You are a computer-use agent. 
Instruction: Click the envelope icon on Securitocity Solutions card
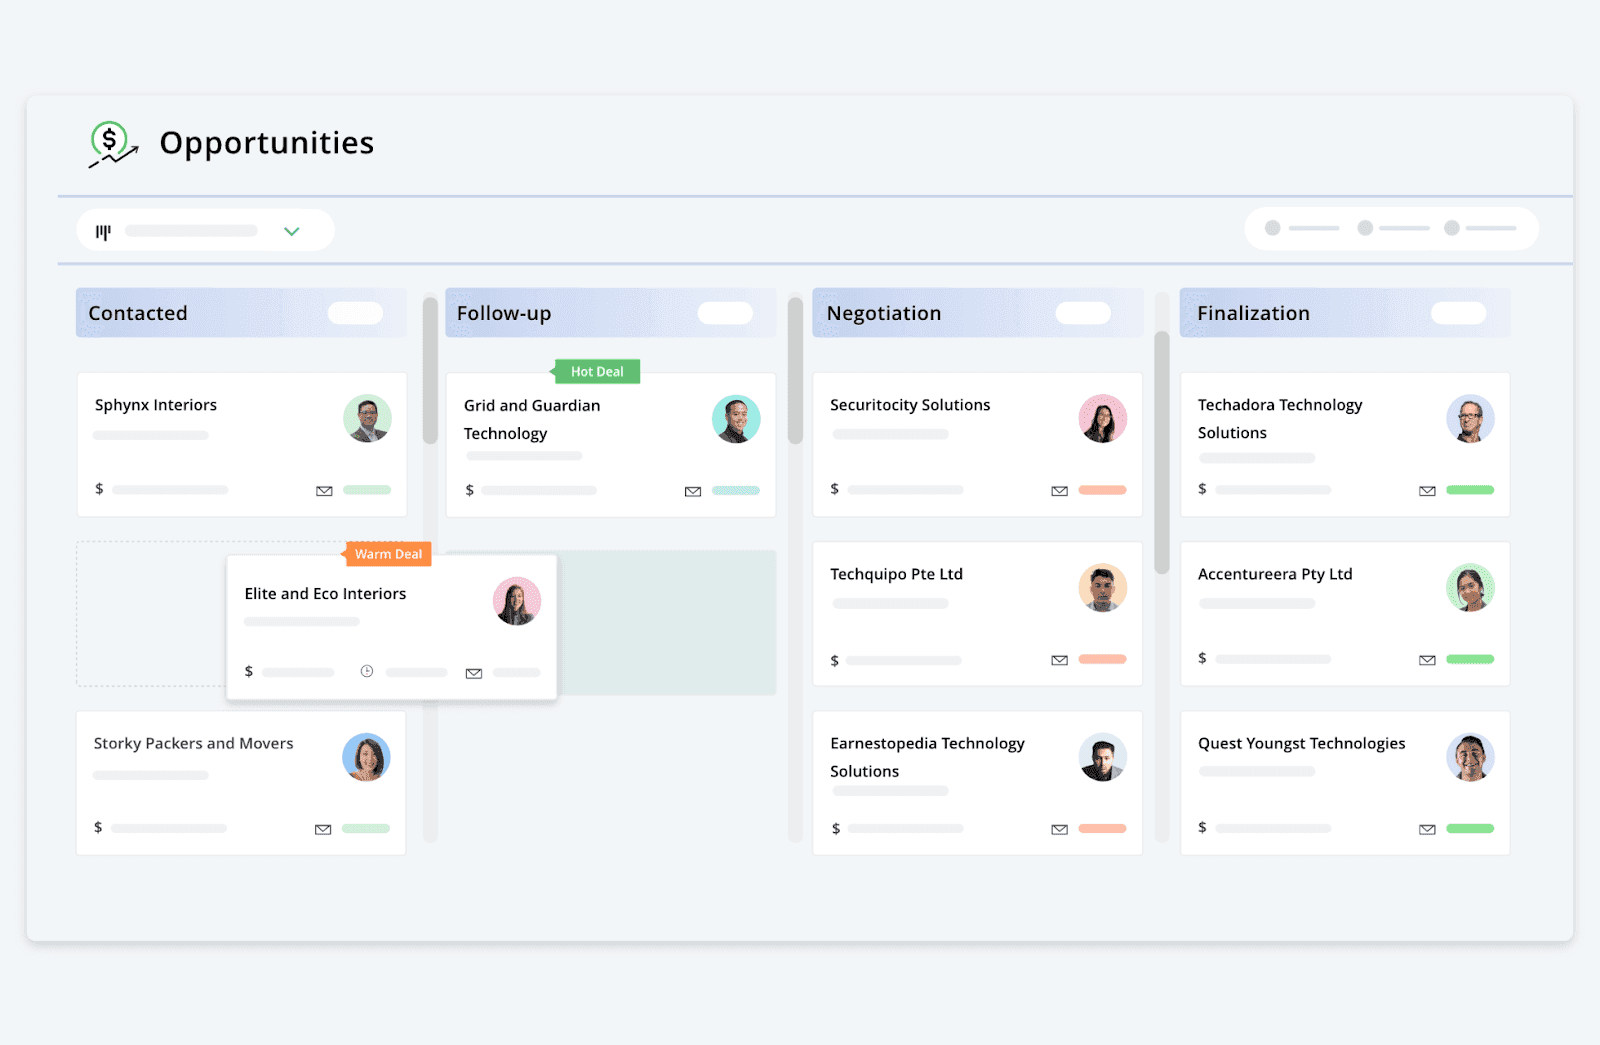click(x=1059, y=490)
